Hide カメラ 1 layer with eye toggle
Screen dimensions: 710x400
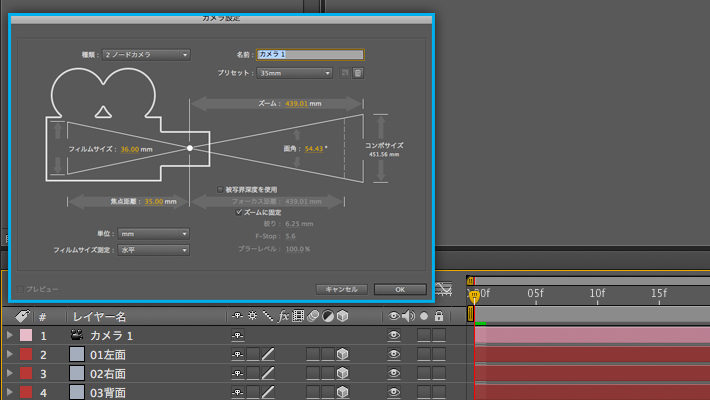click(394, 335)
